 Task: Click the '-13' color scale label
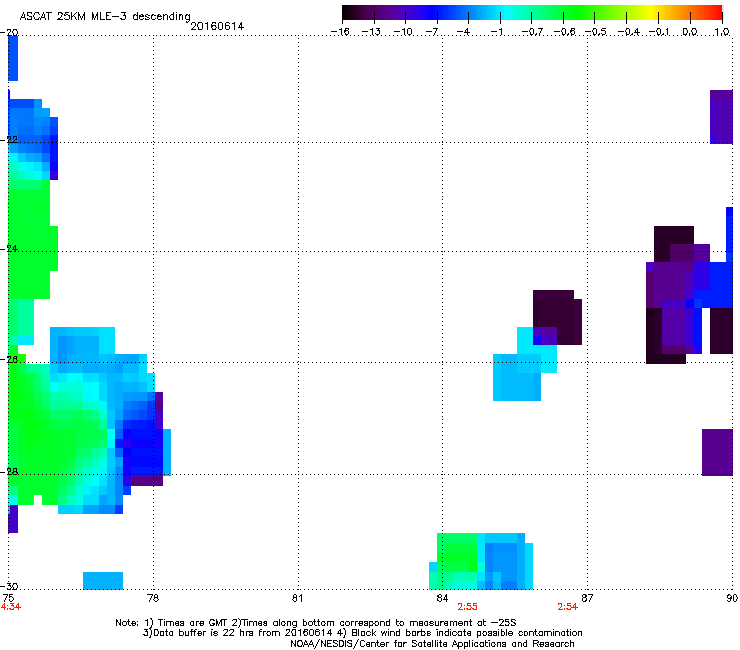click(371, 32)
